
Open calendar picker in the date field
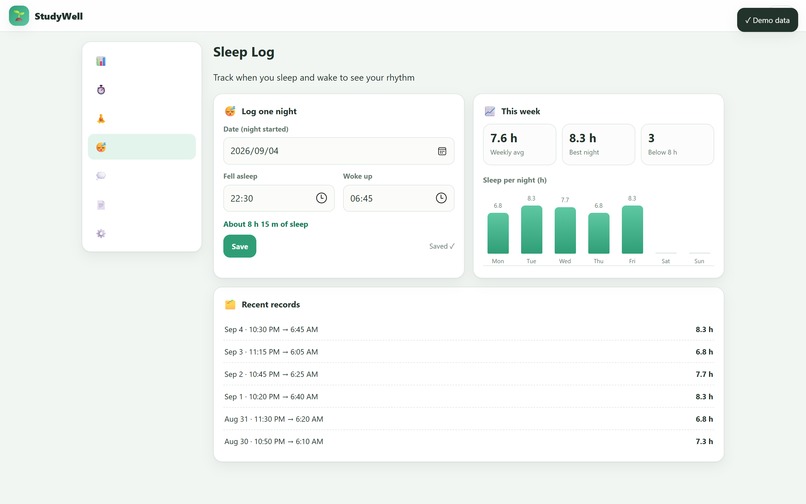point(442,151)
